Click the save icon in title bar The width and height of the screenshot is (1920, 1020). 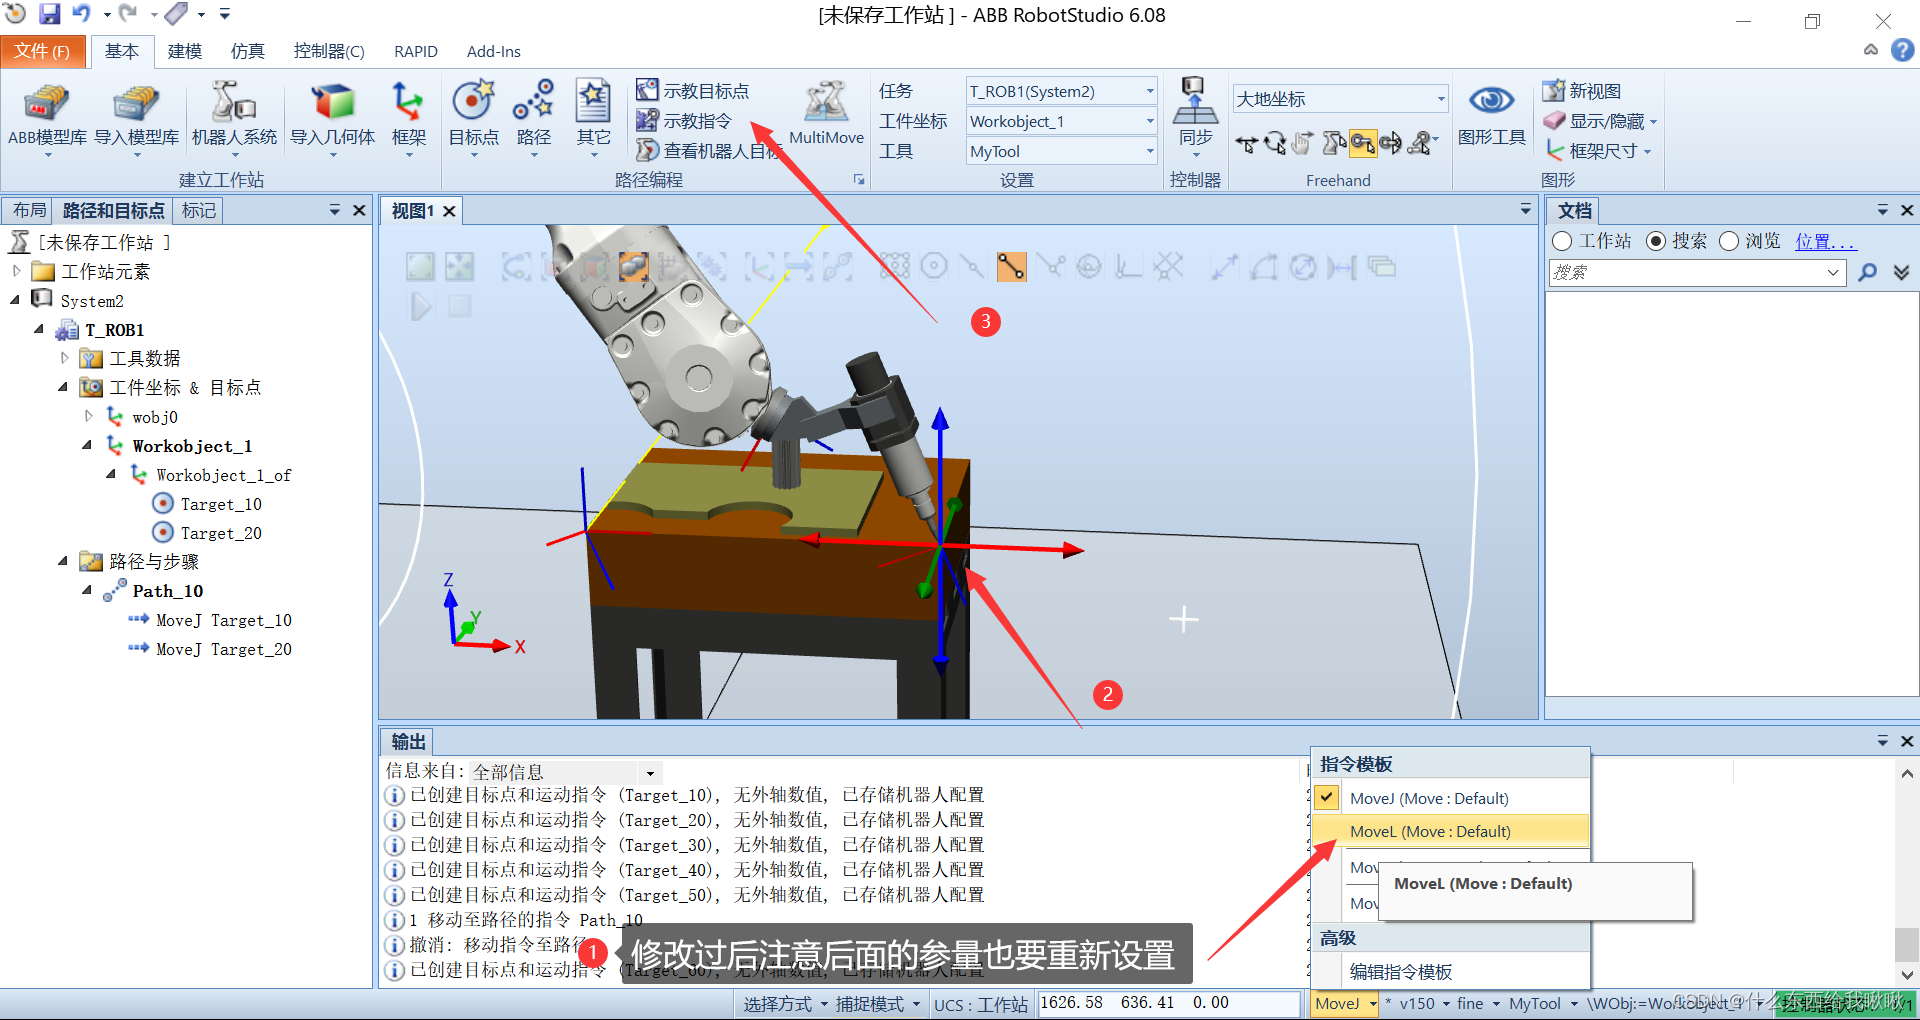tap(49, 14)
